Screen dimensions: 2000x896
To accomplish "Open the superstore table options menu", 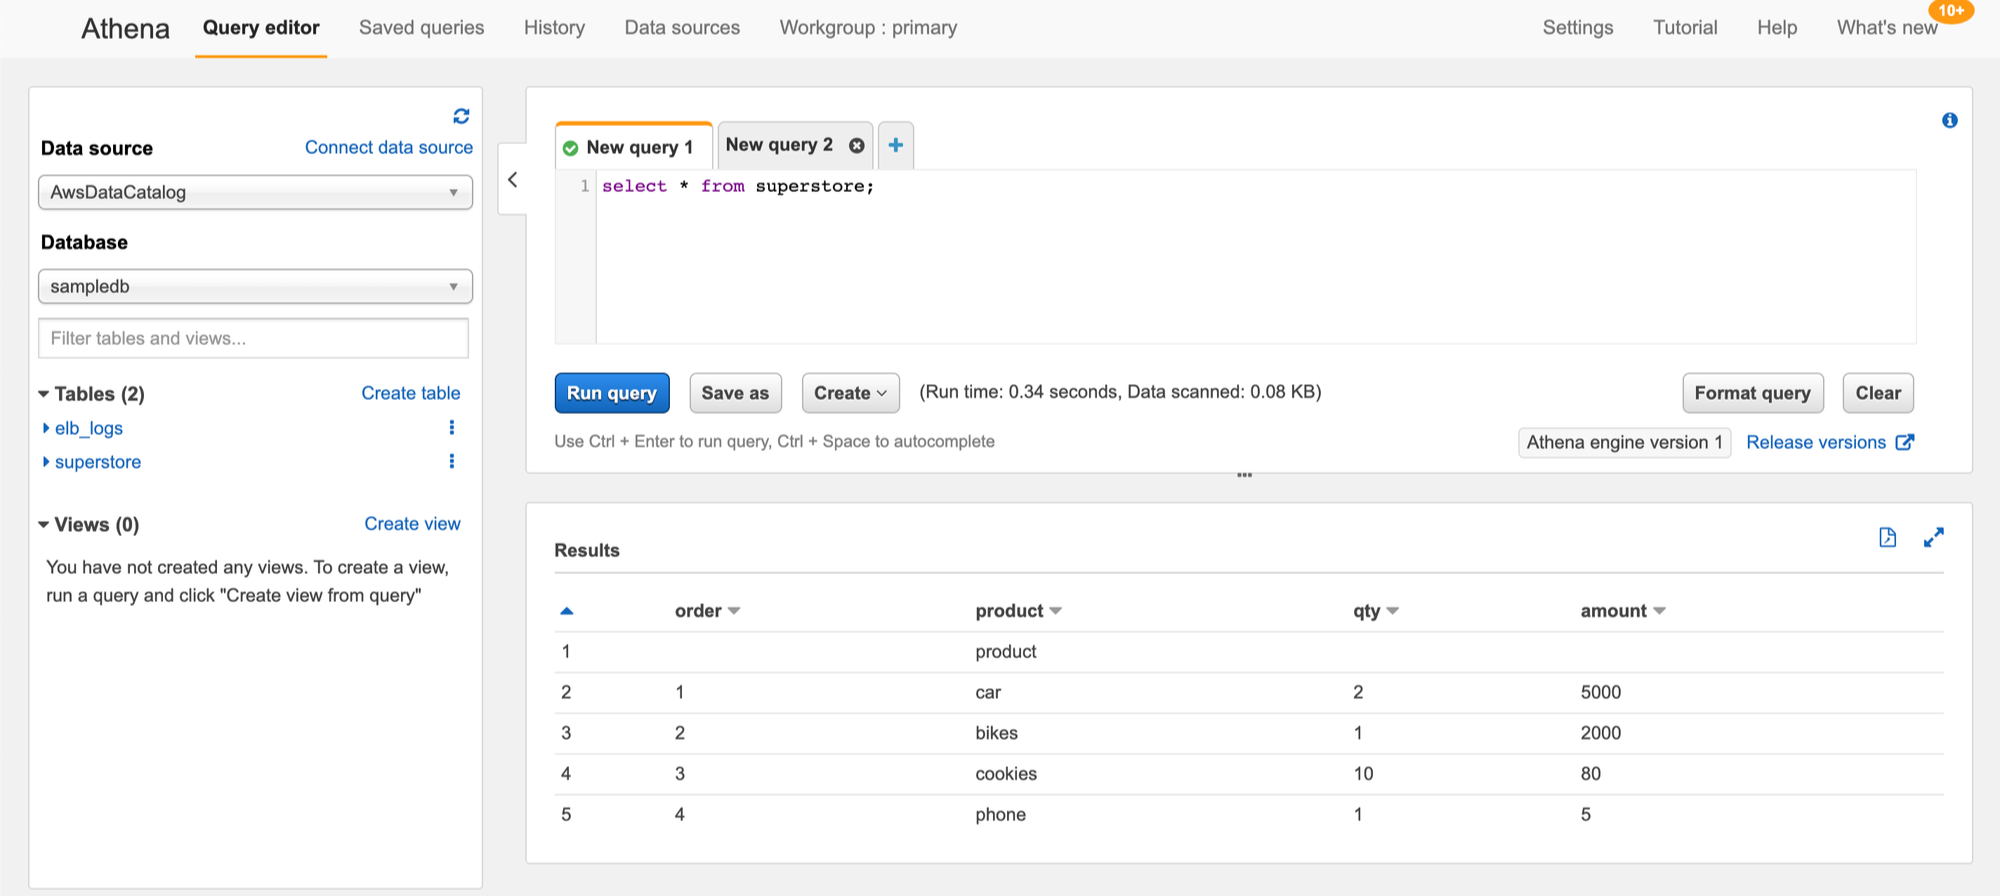I will pyautogui.click(x=452, y=461).
